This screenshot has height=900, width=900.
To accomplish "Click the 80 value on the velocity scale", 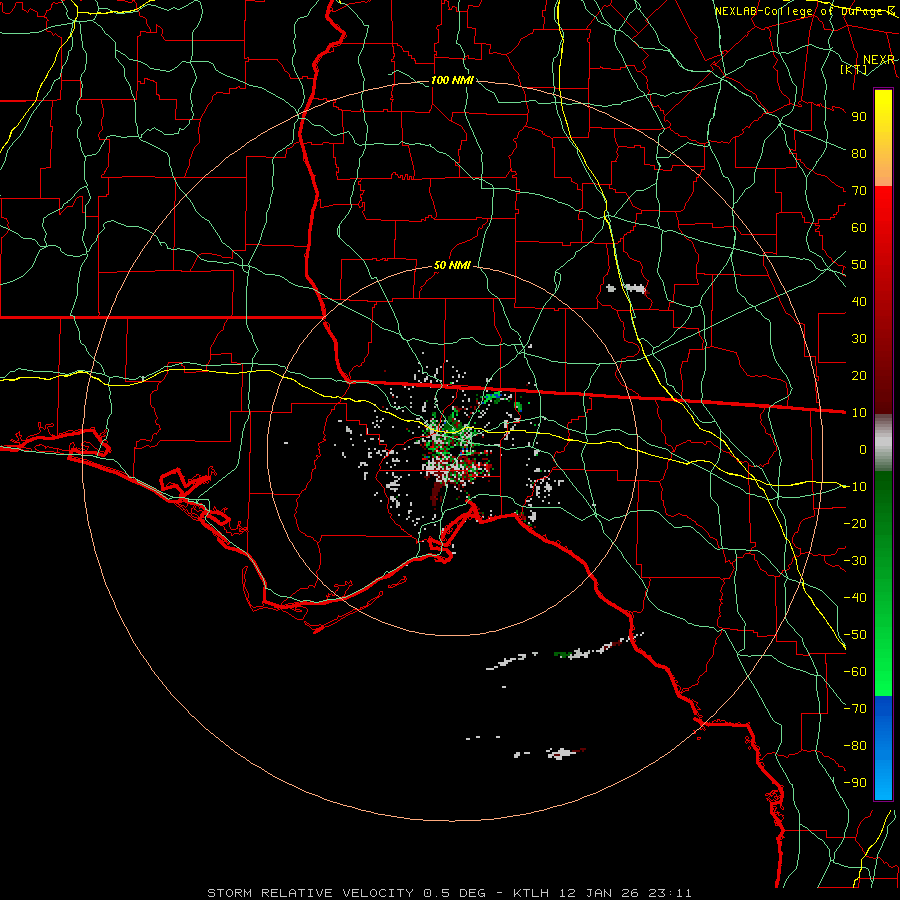I will coord(859,154).
